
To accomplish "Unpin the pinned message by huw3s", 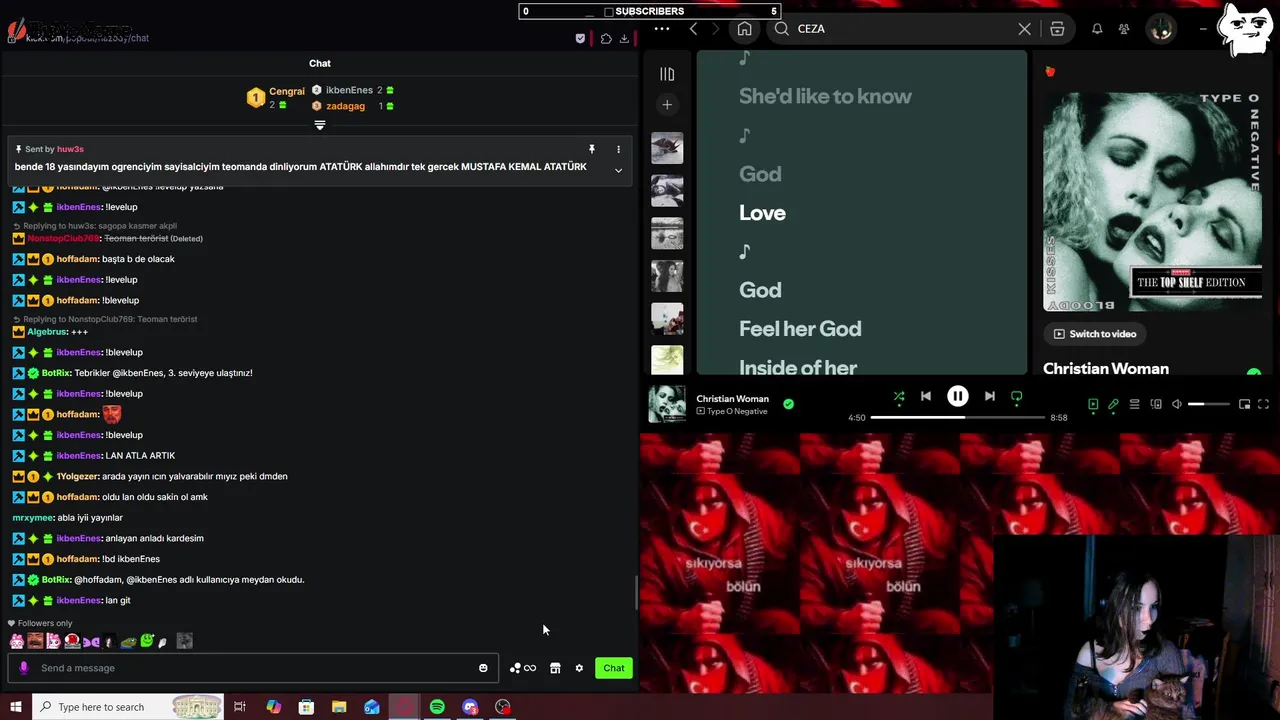I will point(591,149).
